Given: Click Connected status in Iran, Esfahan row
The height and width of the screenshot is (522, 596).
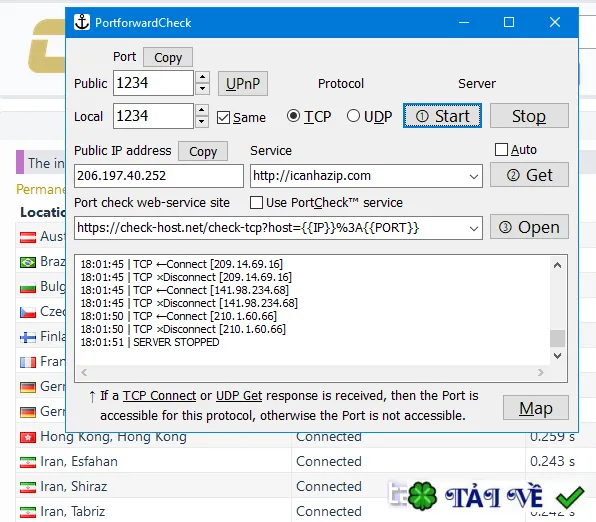Looking at the screenshot, I should [329, 462].
